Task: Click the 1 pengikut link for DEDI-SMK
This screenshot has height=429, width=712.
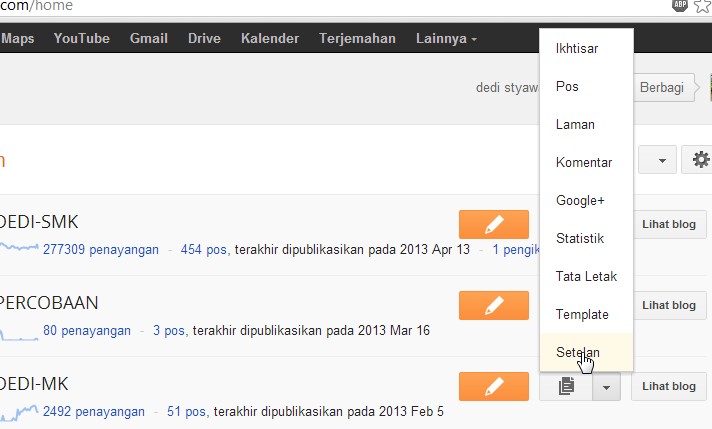Action: tap(516, 249)
